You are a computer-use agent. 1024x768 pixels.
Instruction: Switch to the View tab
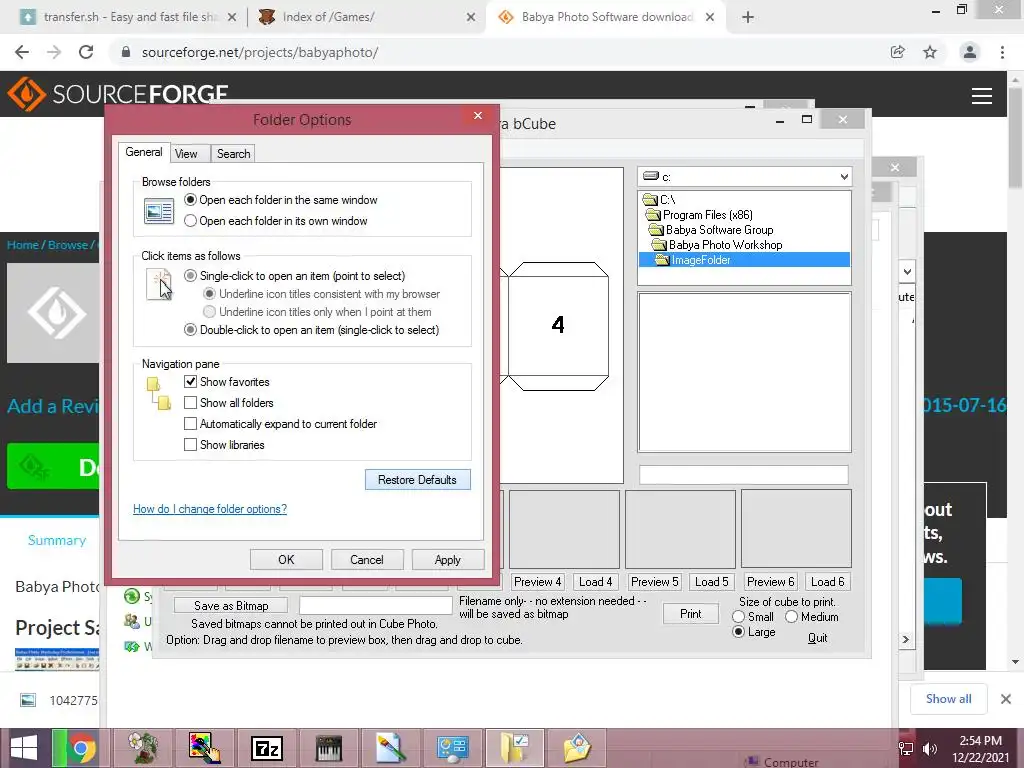click(186, 153)
